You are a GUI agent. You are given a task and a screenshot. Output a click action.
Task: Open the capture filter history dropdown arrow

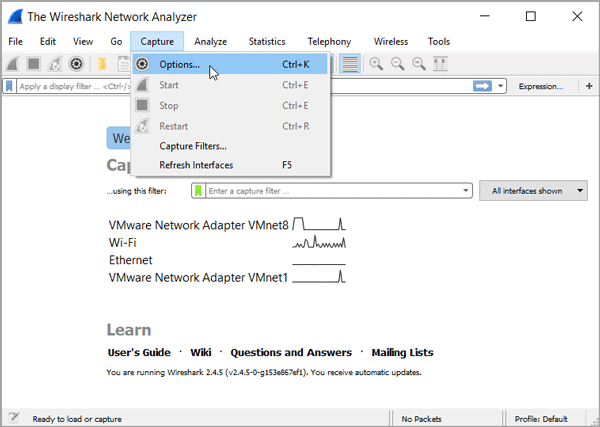click(x=466, y=191)
